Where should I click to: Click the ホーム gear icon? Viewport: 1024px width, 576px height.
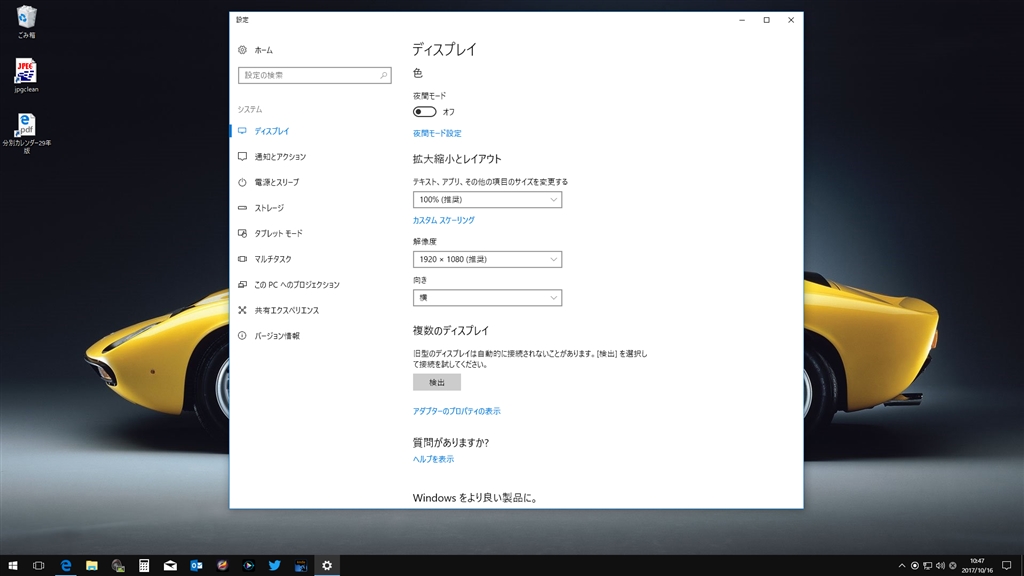242,50
